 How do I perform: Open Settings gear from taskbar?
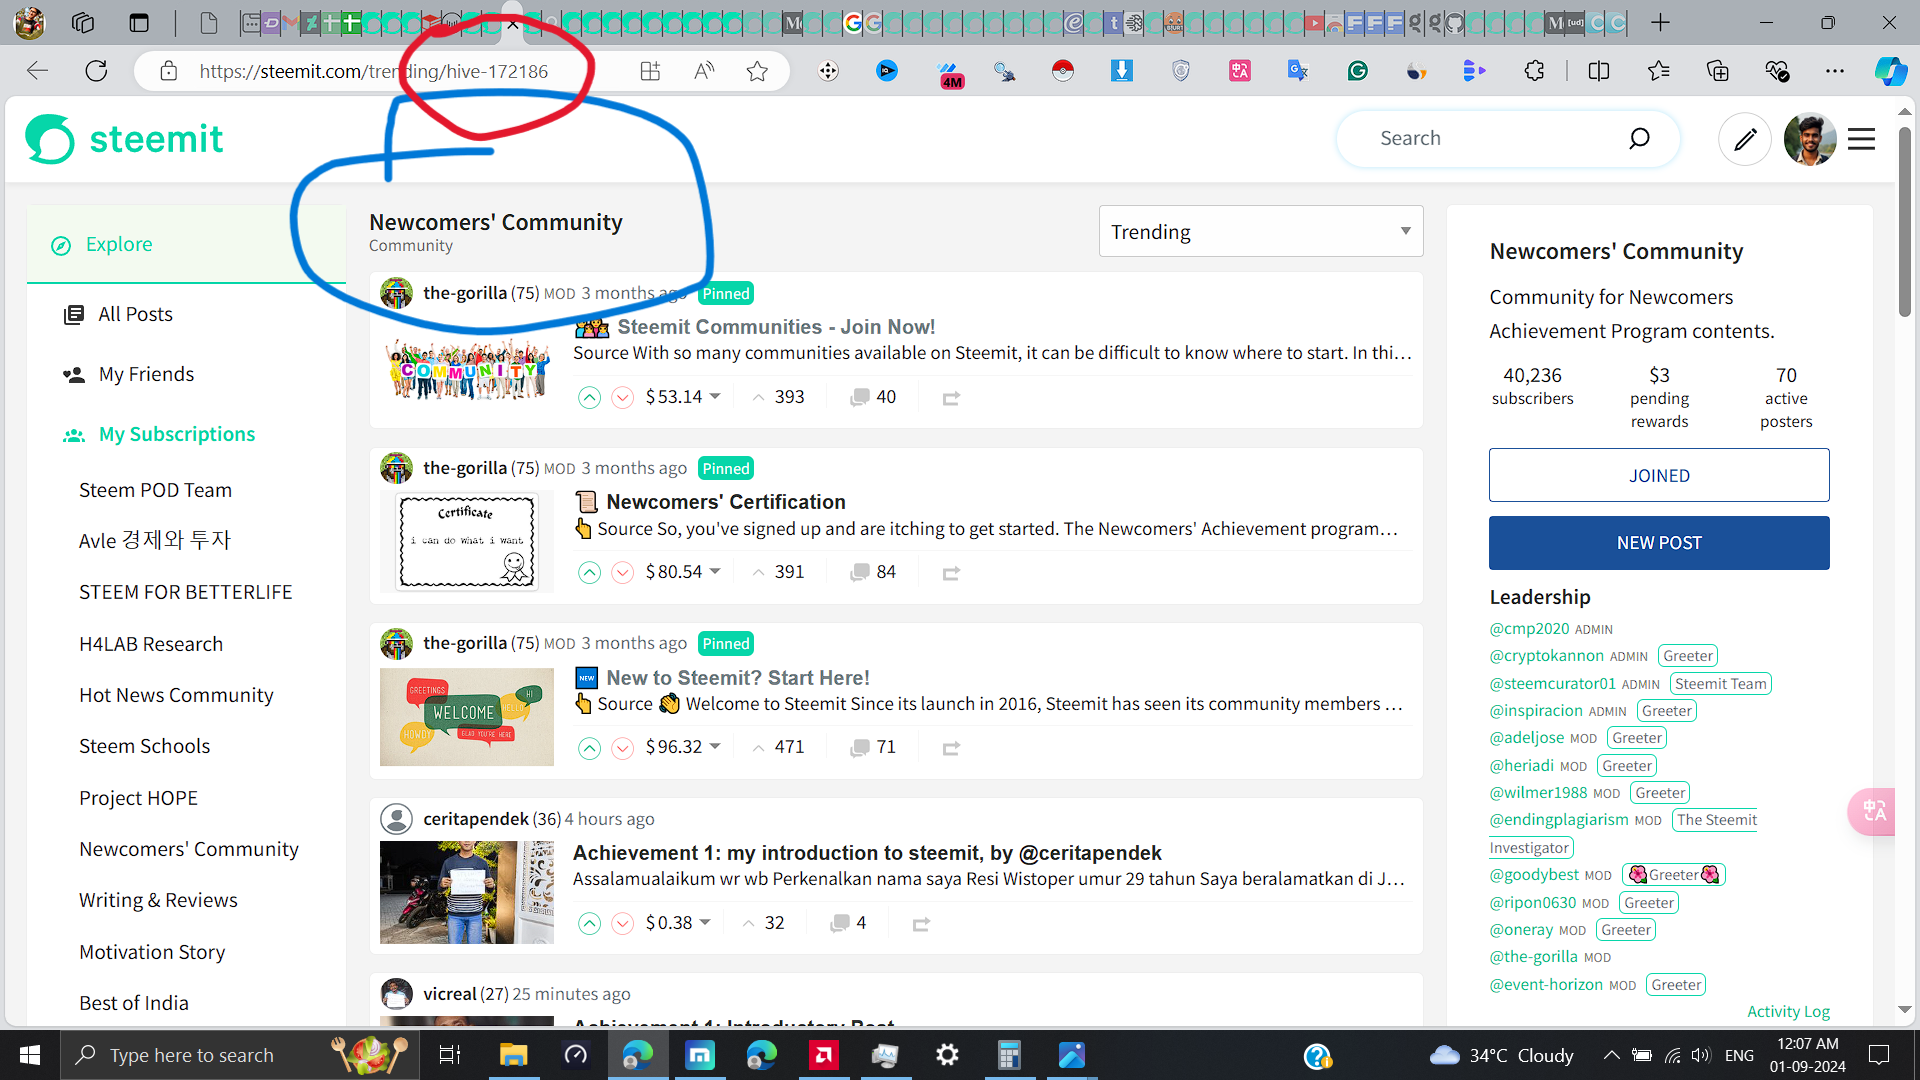pos(947,1055)
